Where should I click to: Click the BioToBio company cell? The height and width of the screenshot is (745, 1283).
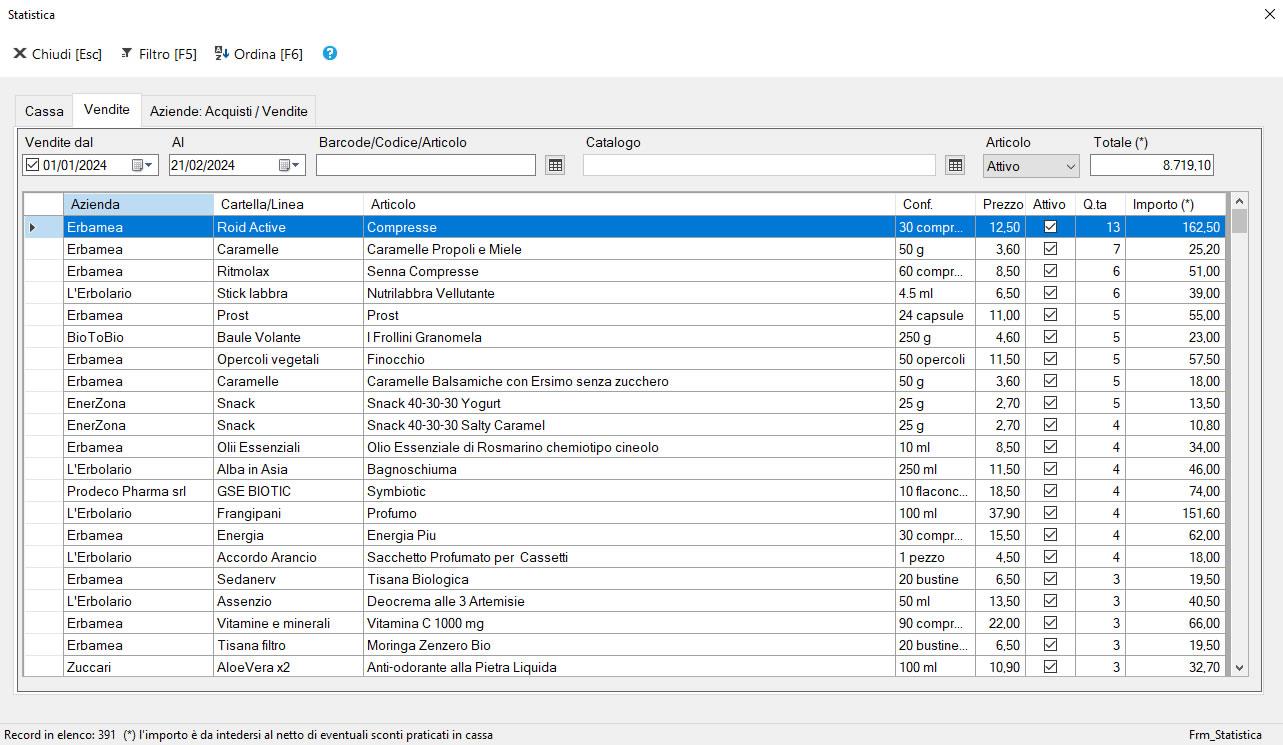click(x=138, y=337)
